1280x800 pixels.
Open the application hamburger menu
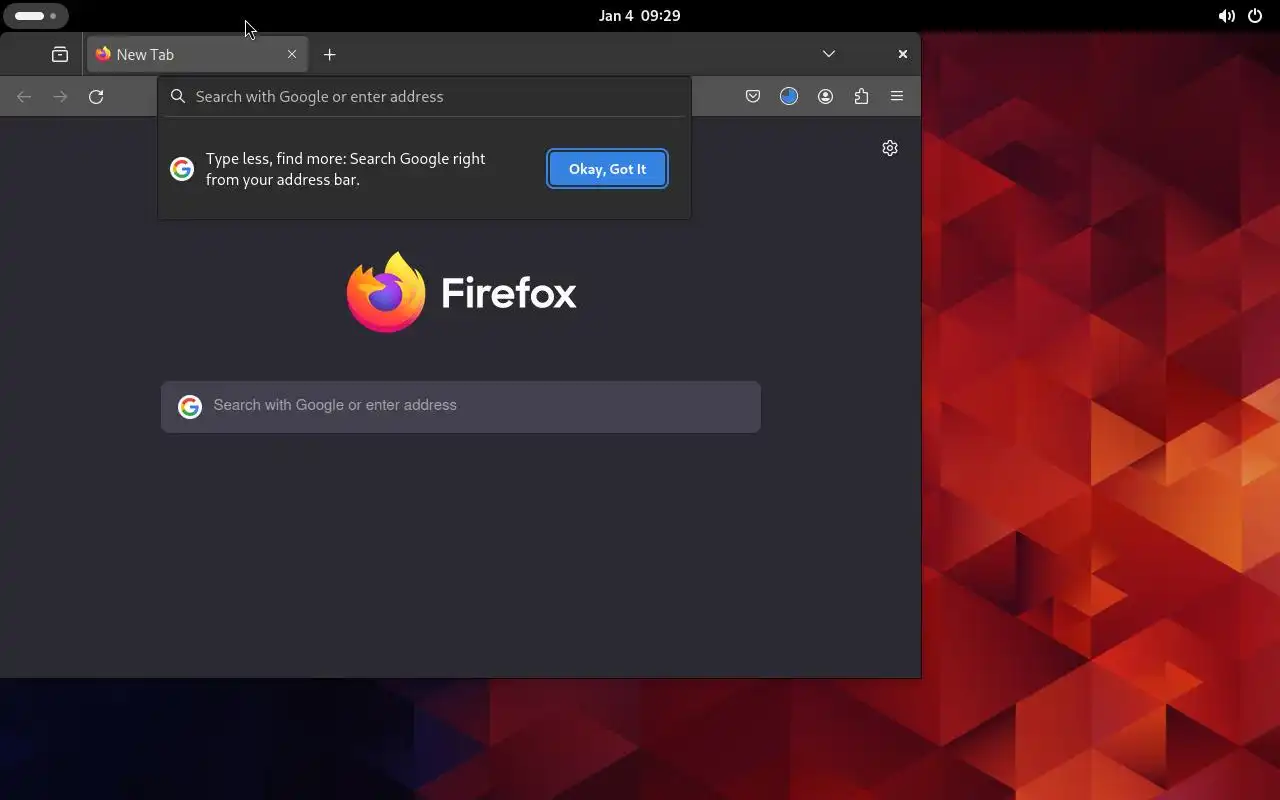click(x=897, y=96)
